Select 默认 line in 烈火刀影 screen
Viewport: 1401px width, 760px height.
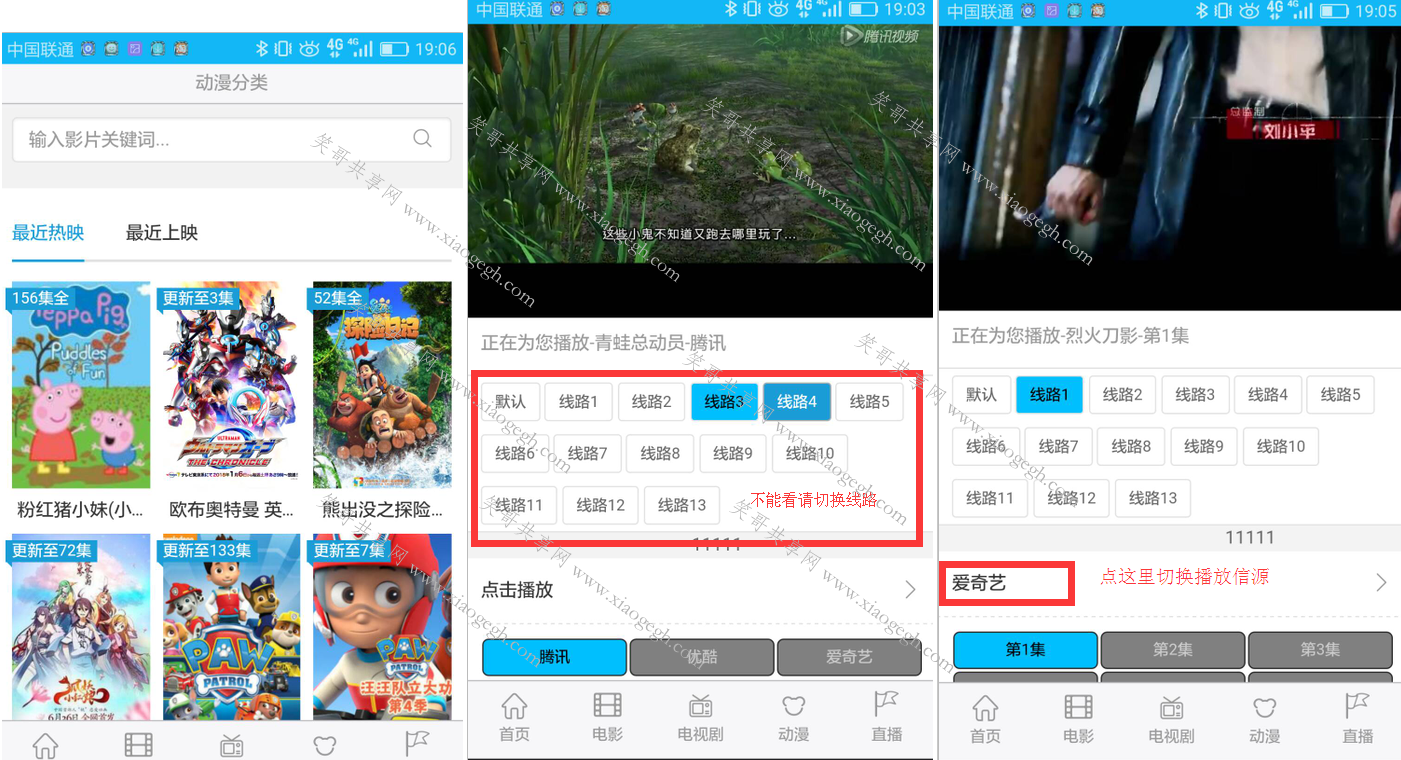coord(981,395)
